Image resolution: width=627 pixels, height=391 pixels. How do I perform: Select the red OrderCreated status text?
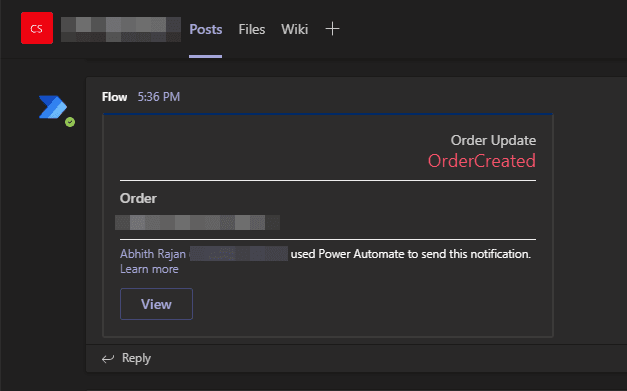point(481,161)
